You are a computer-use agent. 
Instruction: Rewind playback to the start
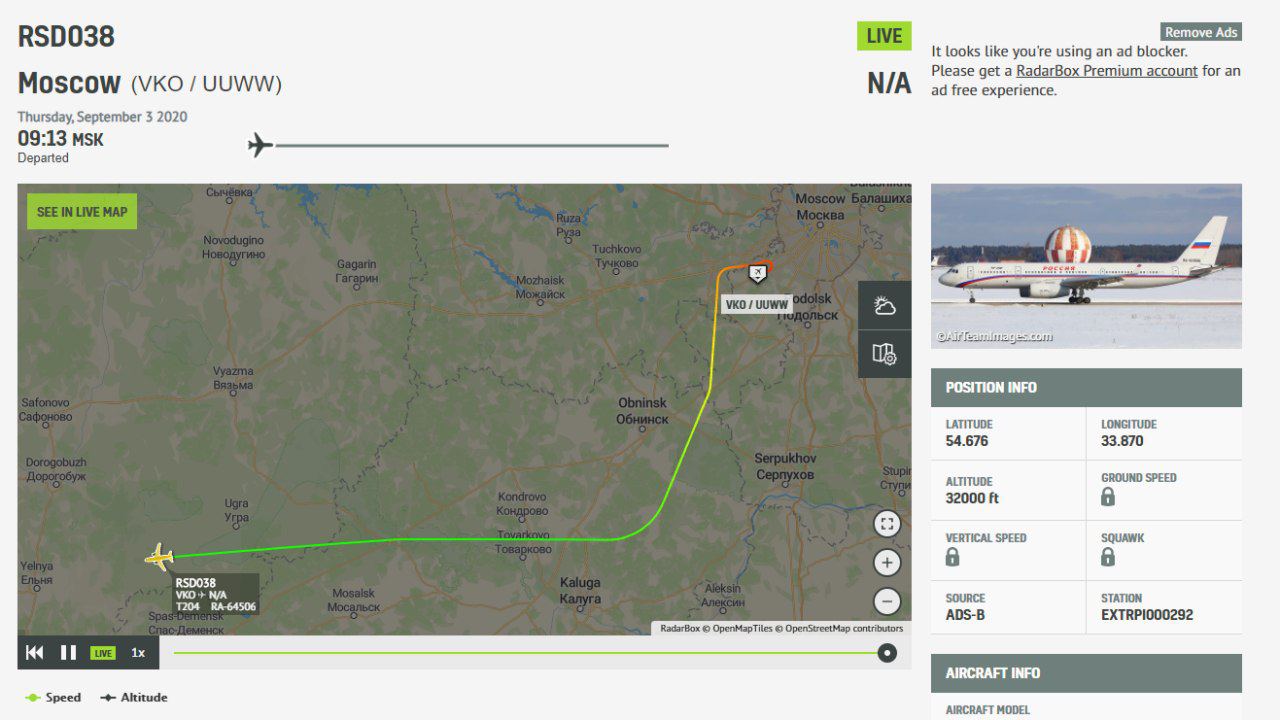point(34,653)
